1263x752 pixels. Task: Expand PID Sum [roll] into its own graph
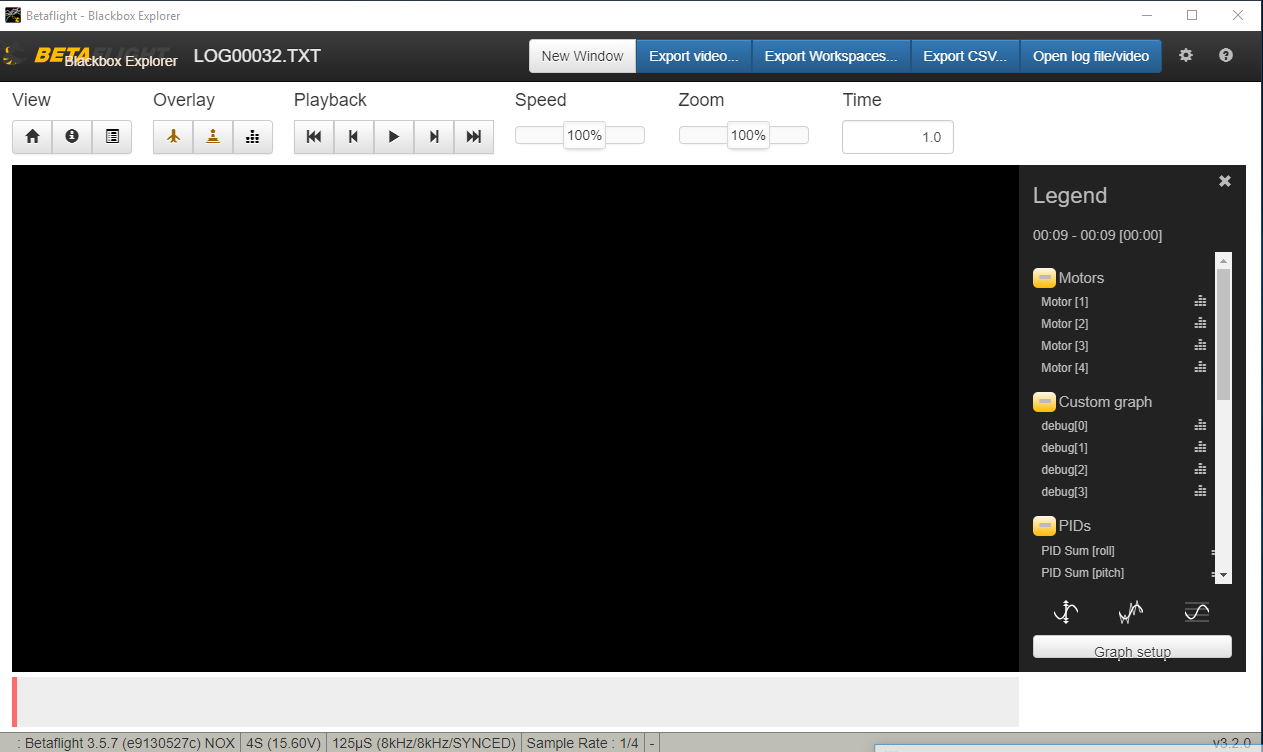(1215, 551)
